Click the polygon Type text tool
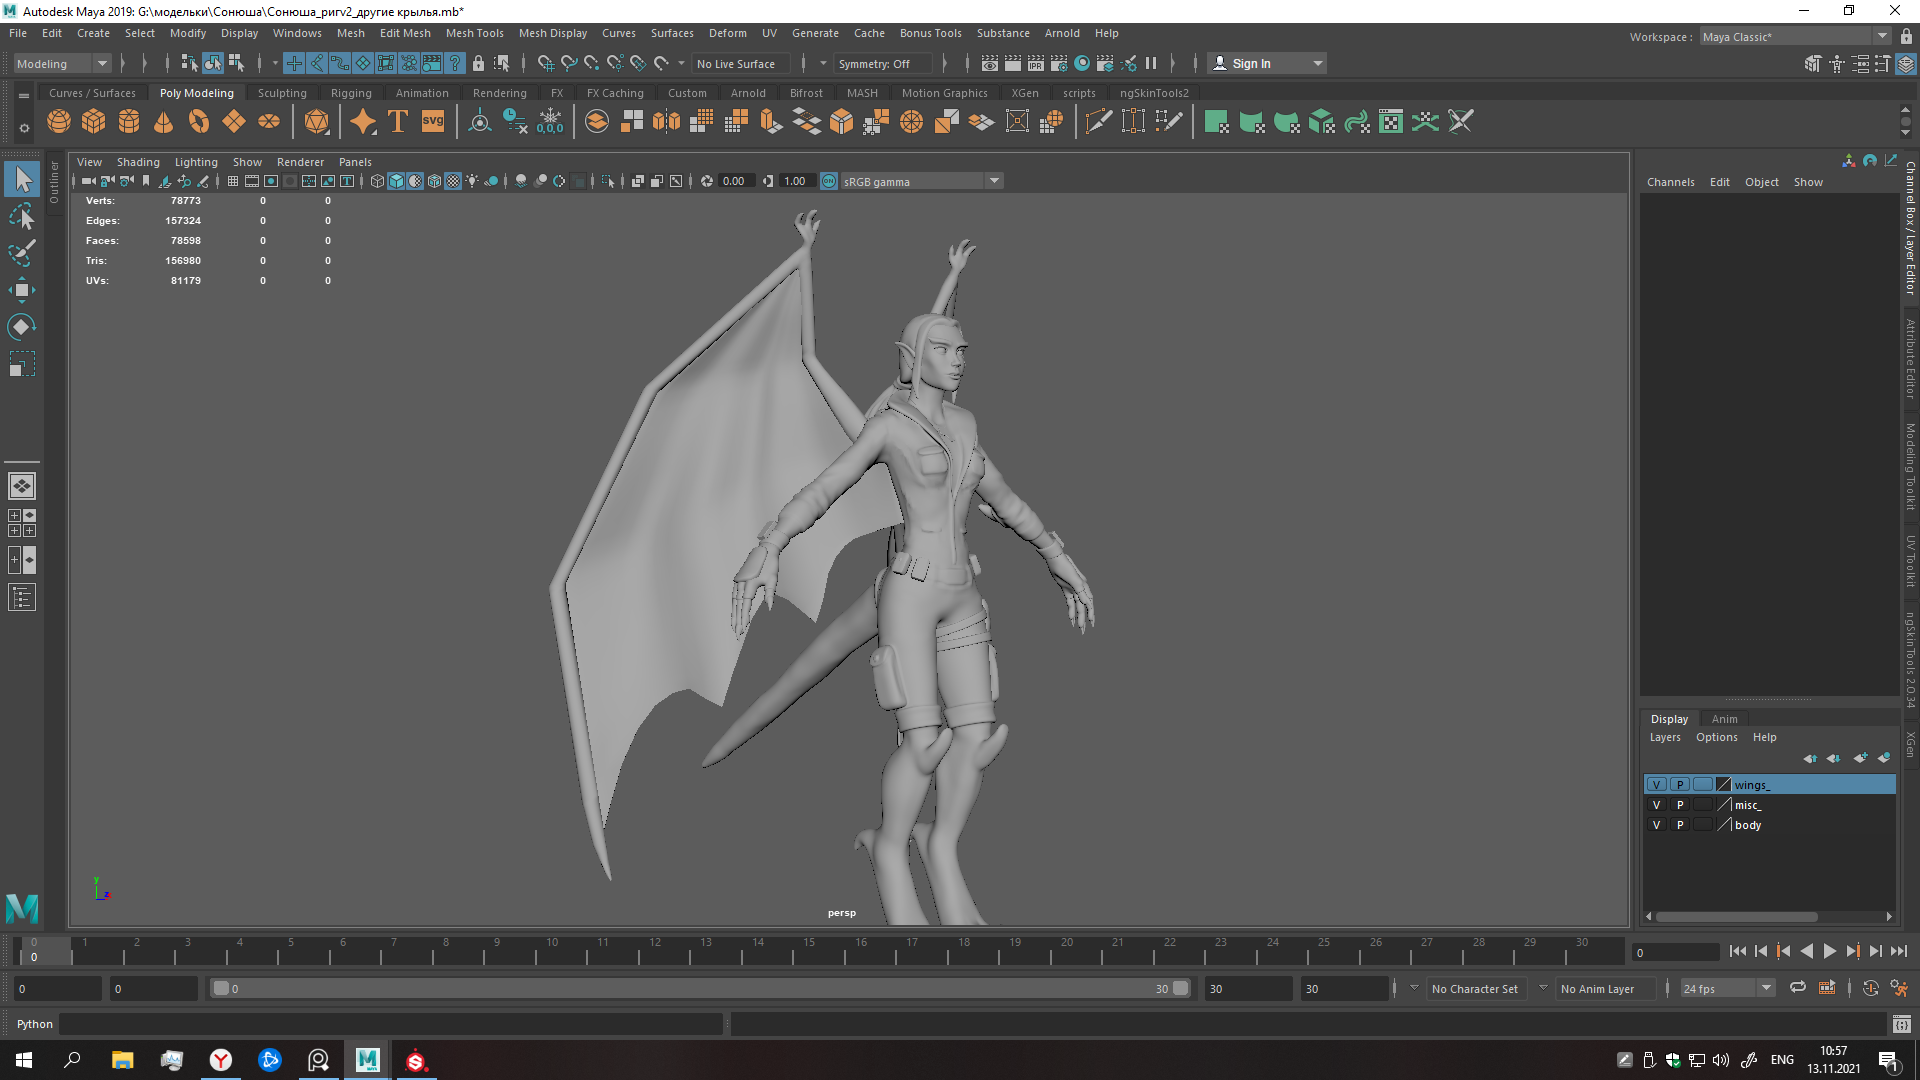Image resolution: width=1920 pixels, height=1080 pixels. coord(398,122)
